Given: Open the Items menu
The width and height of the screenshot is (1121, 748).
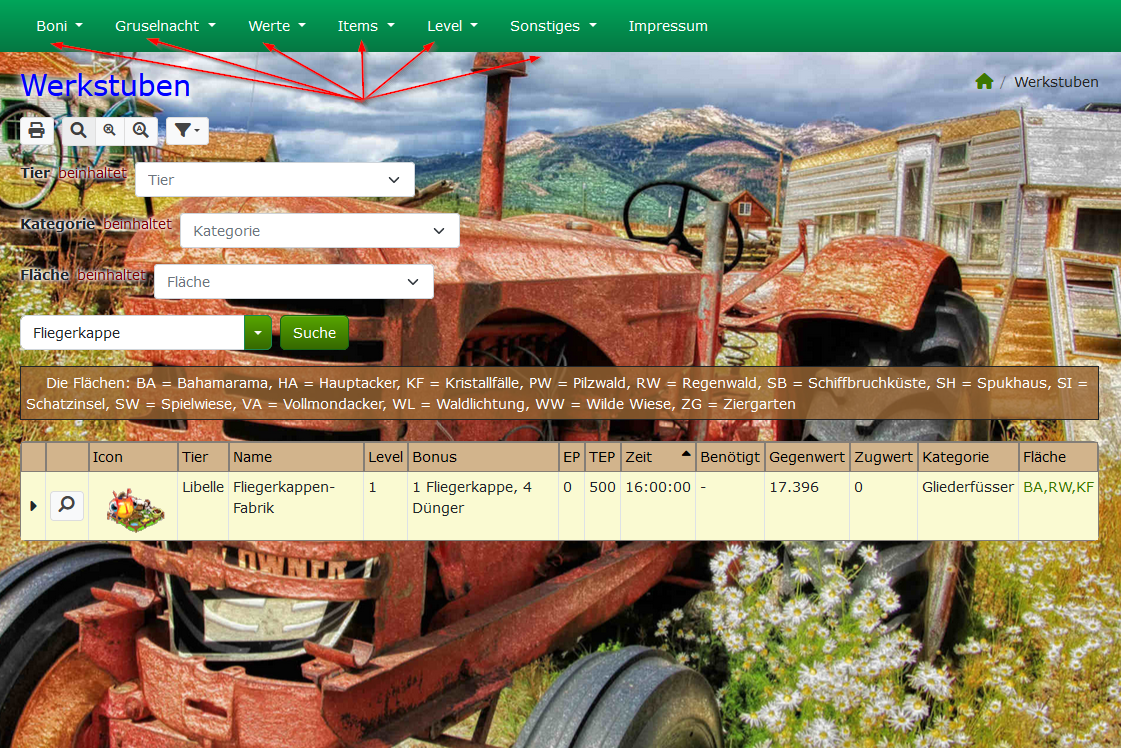Looking at the screenshot, I should pyautogui.click(x=366, y=26).
